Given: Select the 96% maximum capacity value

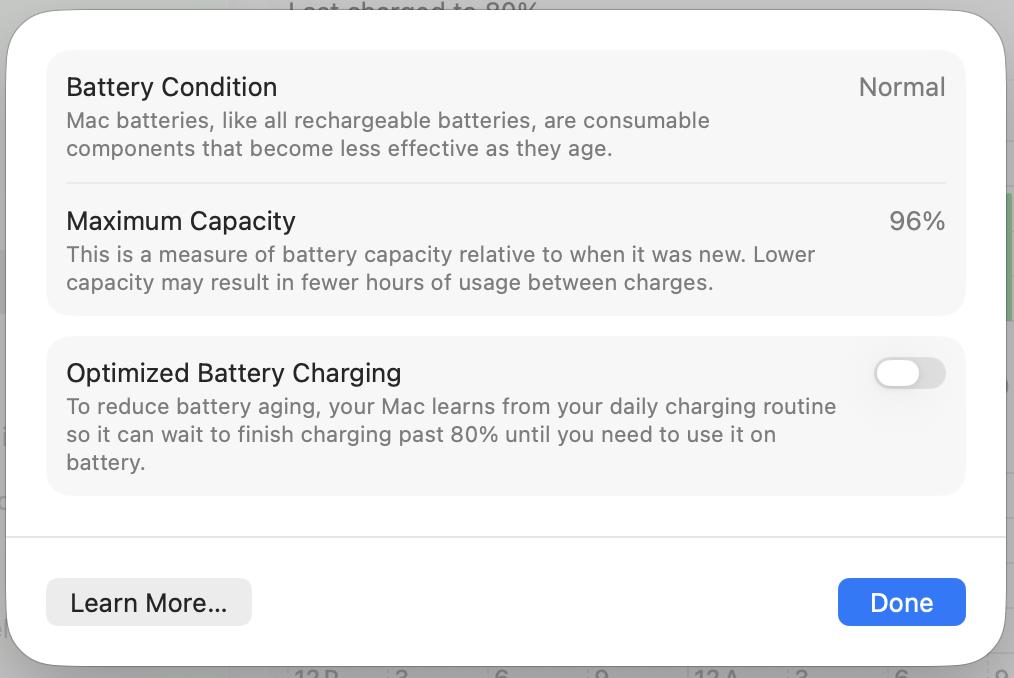Looking at the screenshot, I should (916, 221).
